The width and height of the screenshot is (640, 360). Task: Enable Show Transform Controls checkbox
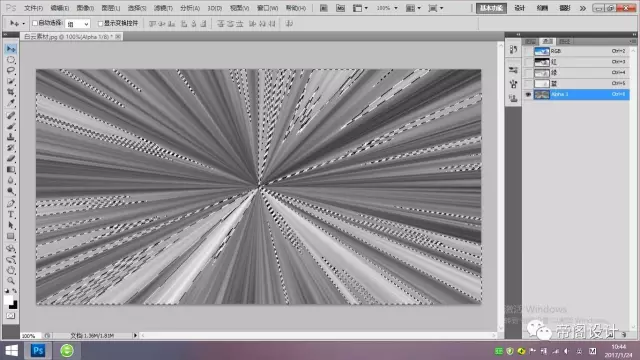pos(100,24)
